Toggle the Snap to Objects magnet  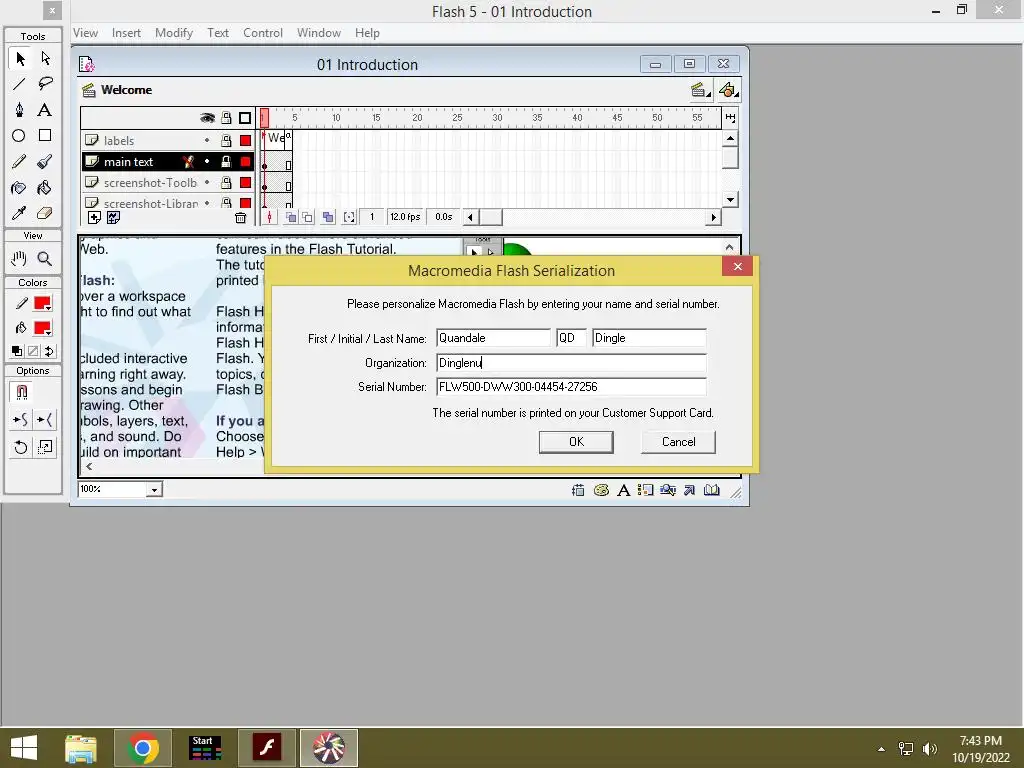21,392
